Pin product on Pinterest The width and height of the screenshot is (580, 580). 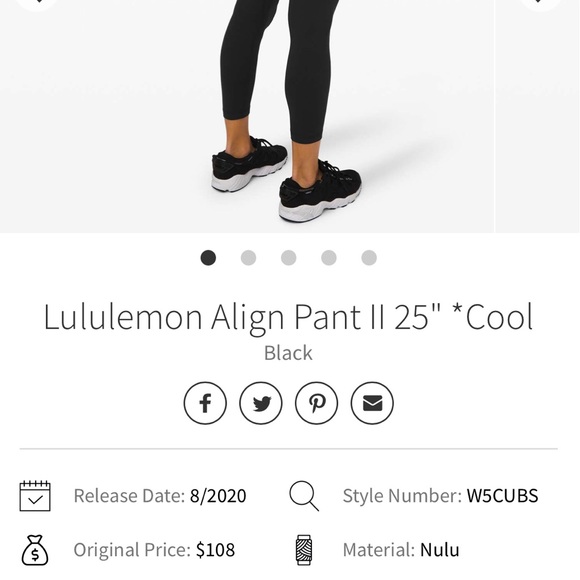click(x=316, y=403)
